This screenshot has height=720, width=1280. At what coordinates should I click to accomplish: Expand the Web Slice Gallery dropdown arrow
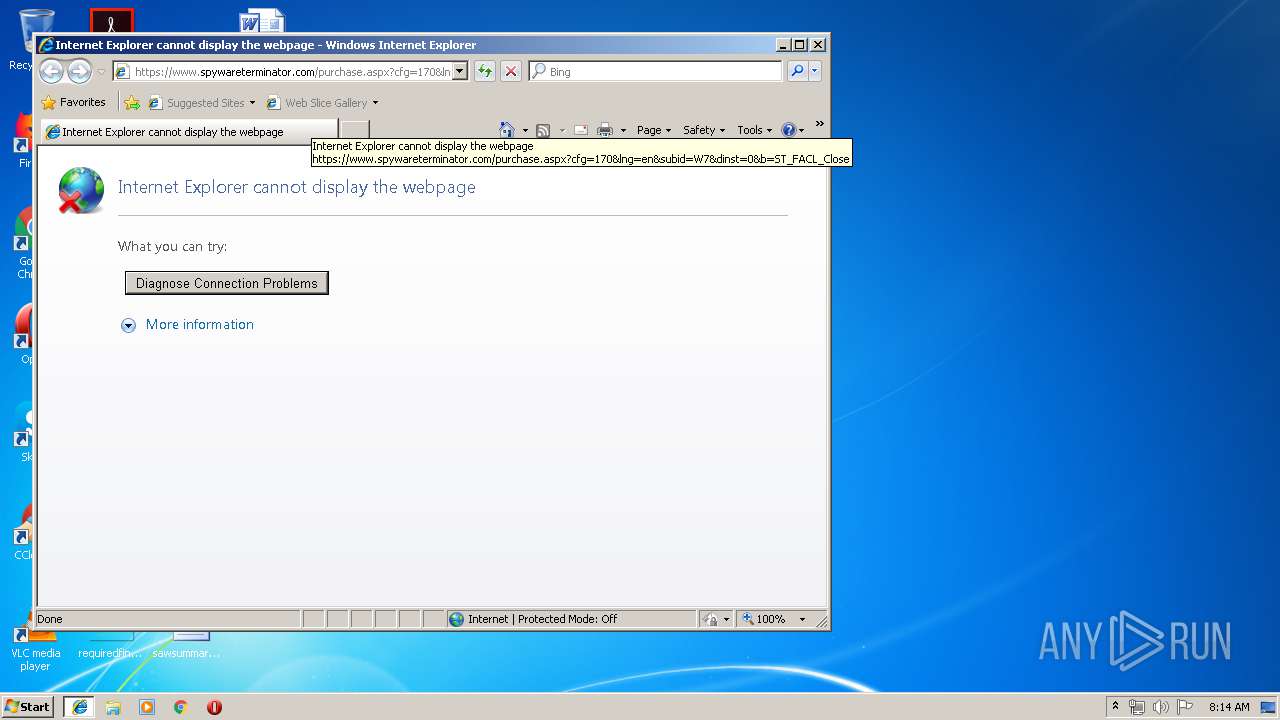tap(375, 103)
